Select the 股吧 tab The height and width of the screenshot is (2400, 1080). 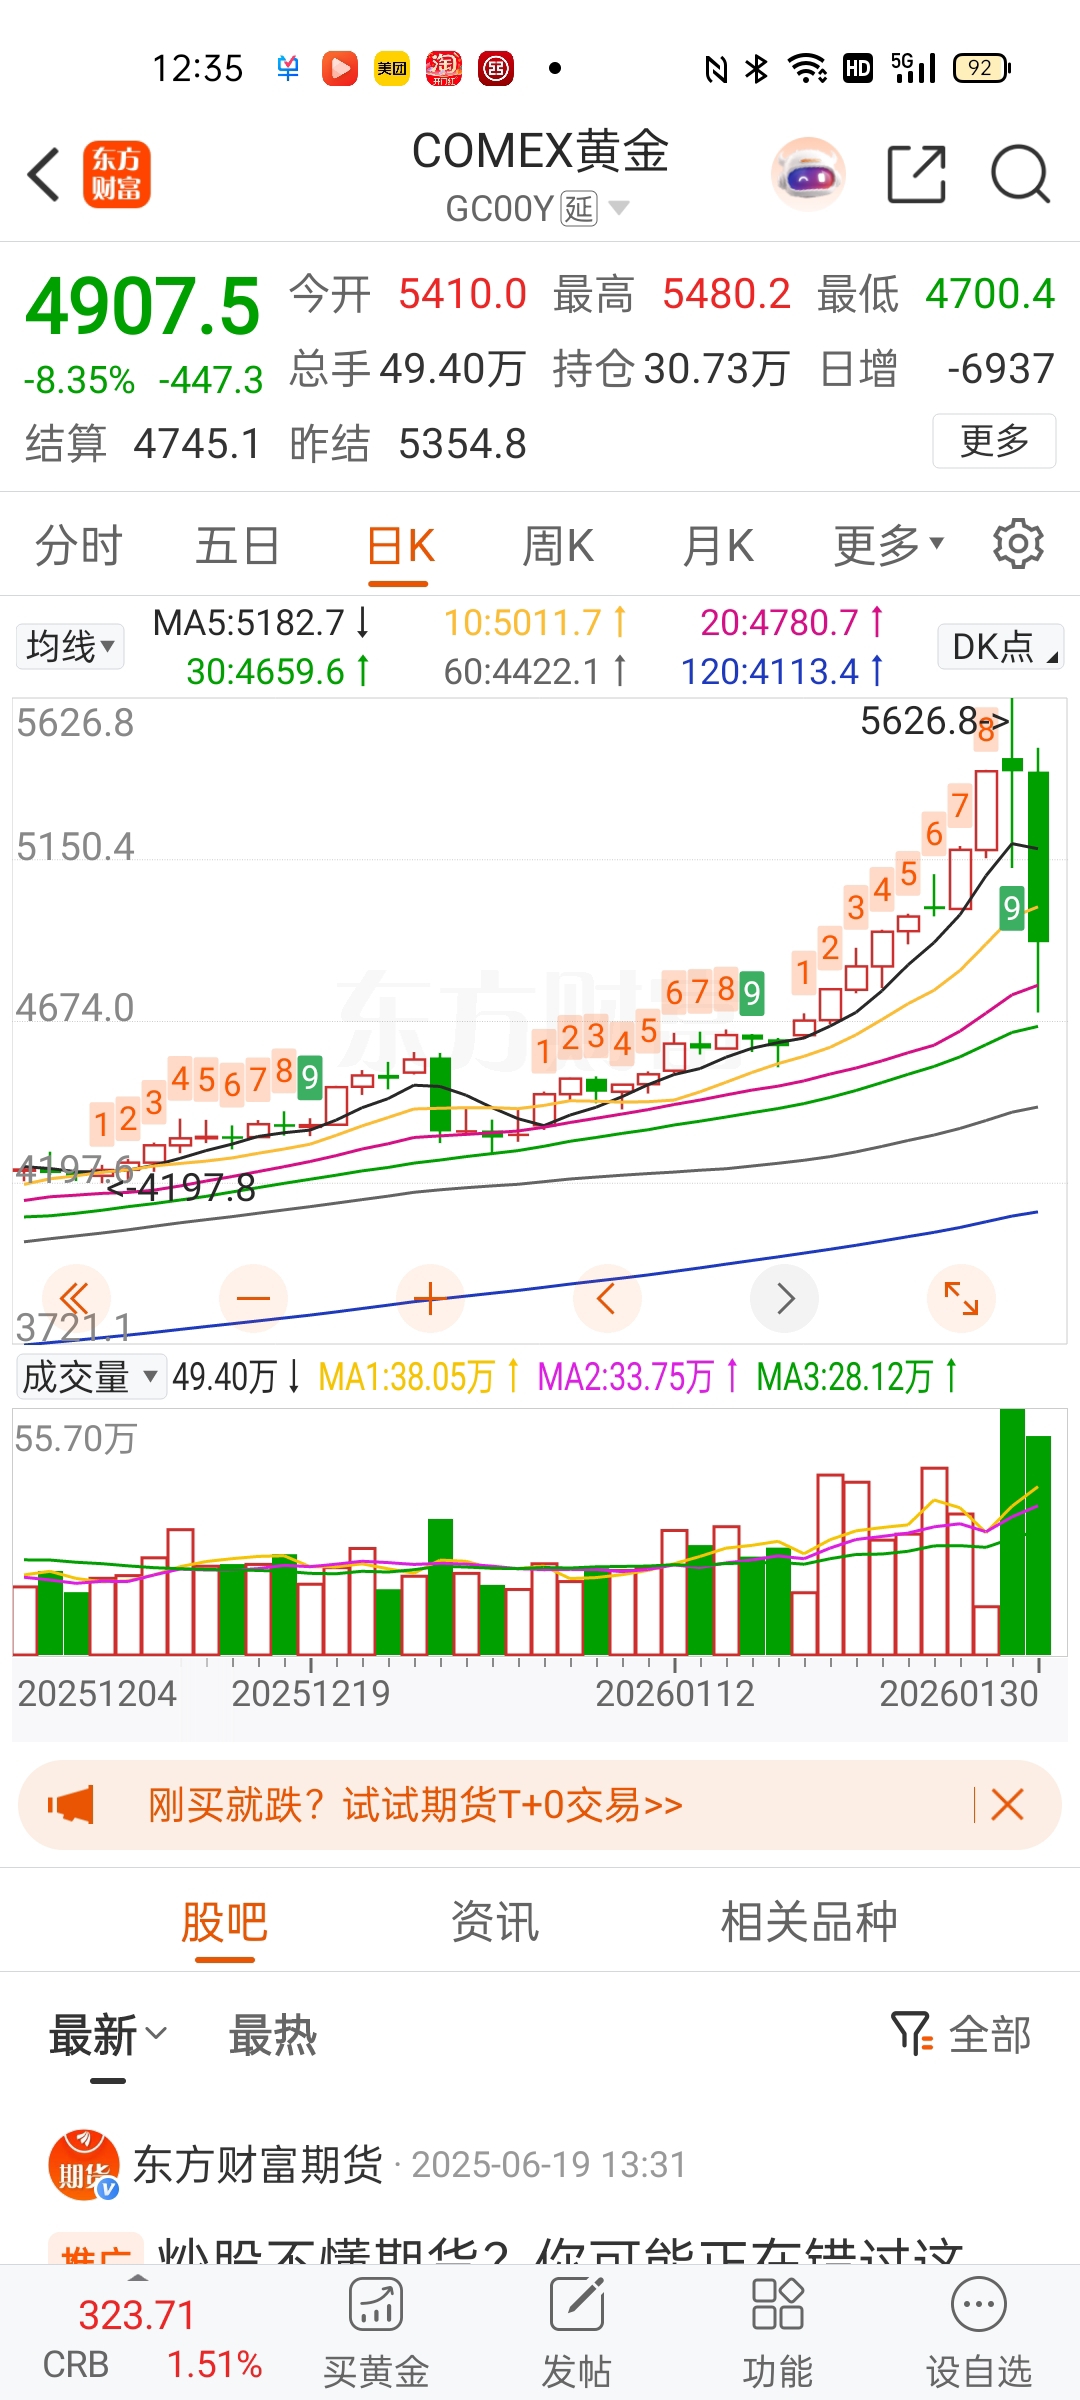point(224,1922)
